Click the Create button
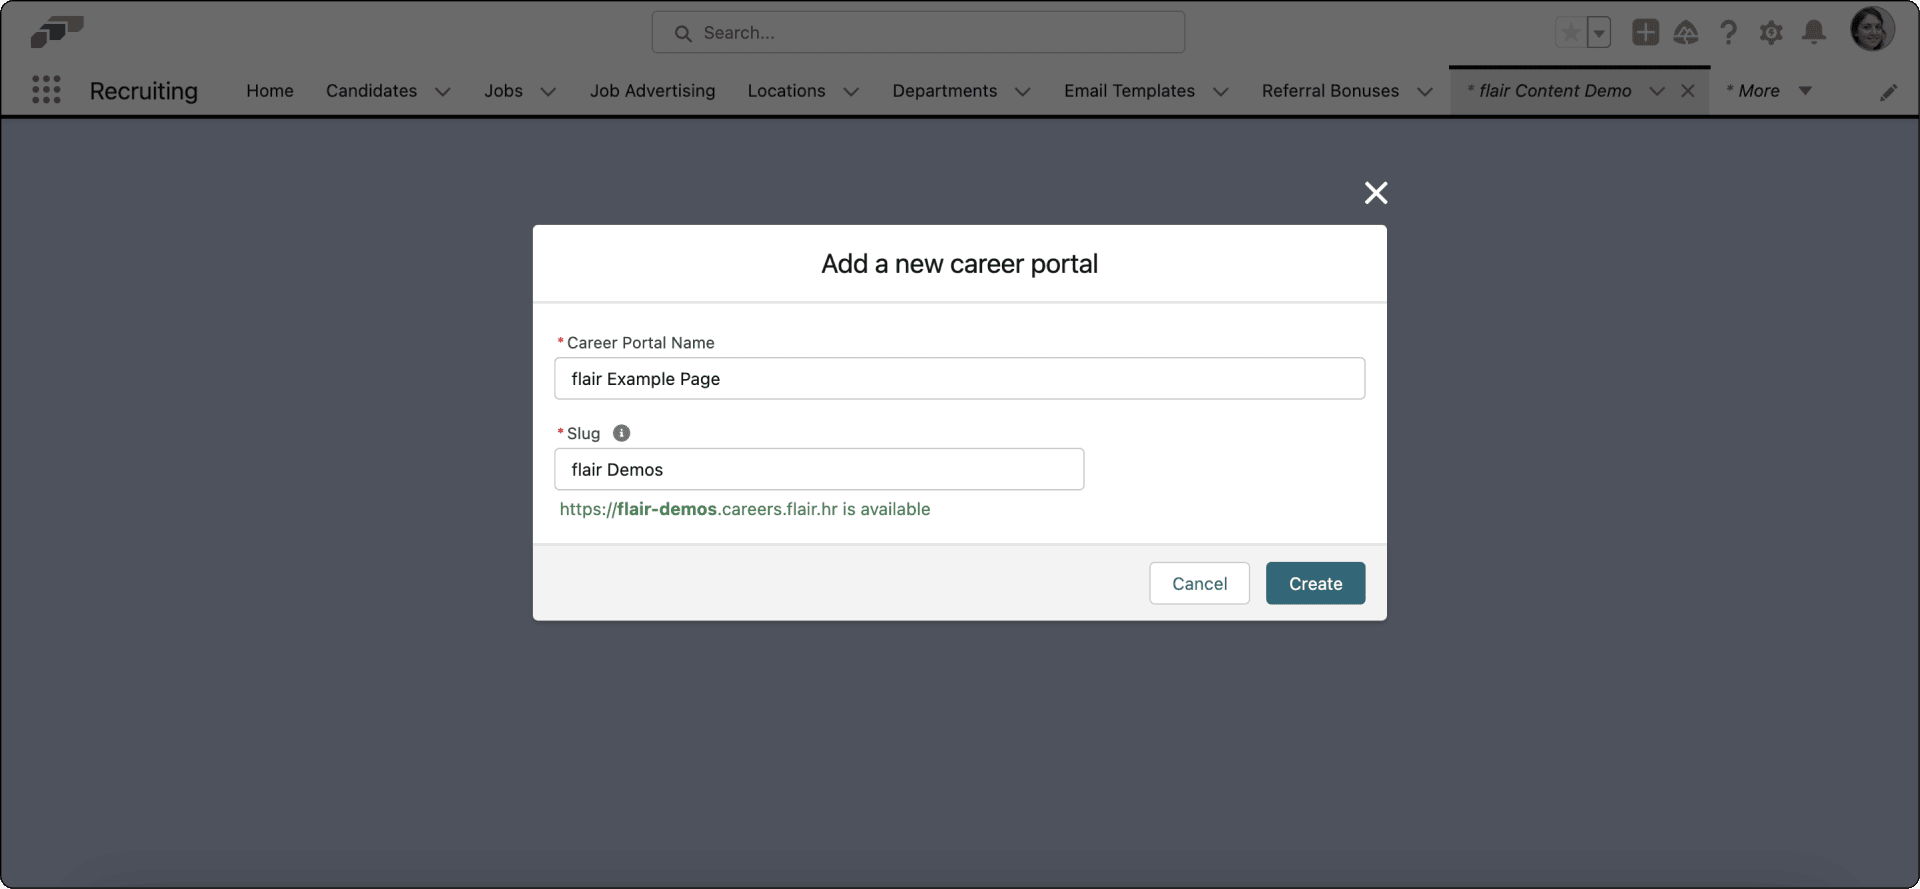The image size is (1920, 889). tap(1315, 583)
